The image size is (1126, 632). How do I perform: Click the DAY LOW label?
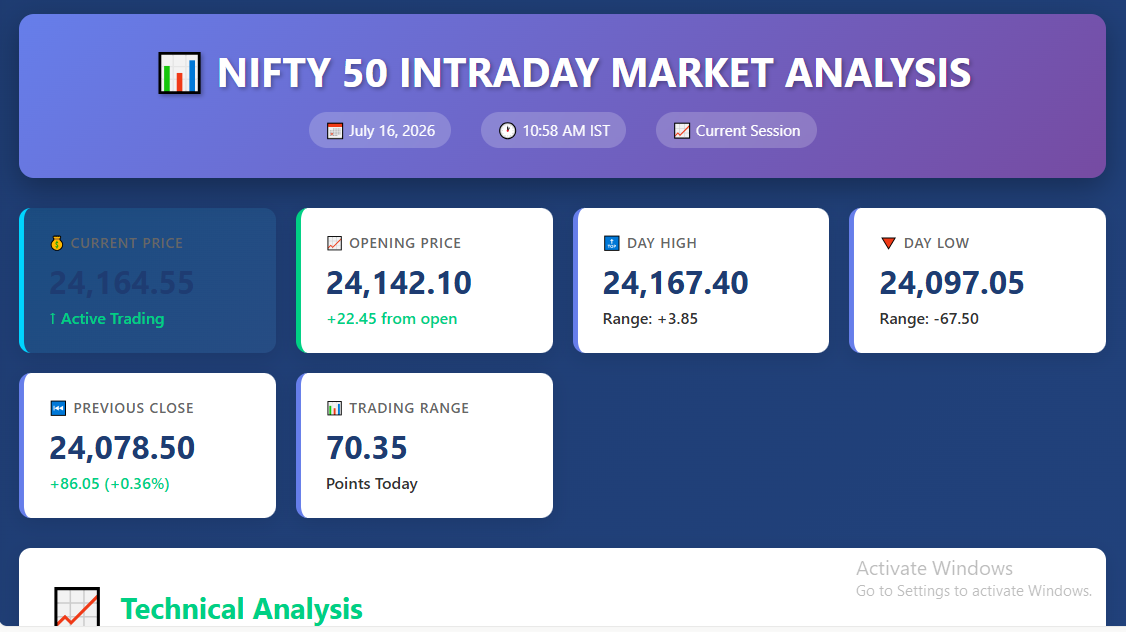pos(936,243)
